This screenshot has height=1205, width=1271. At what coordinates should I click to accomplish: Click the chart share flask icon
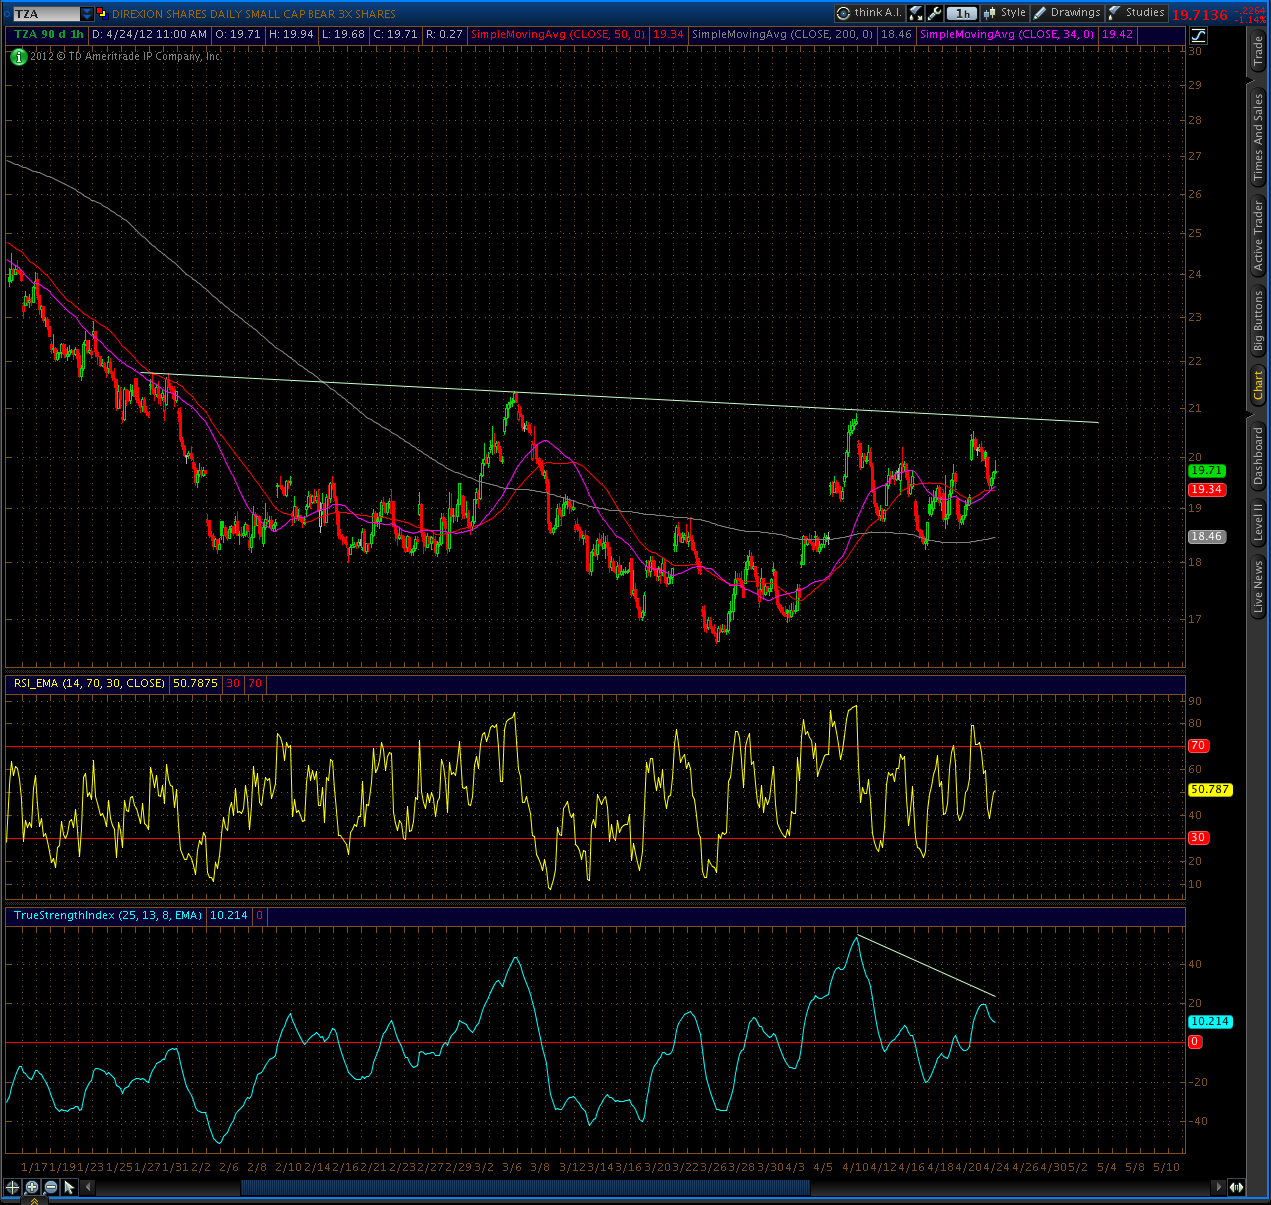[x=916, y=13]
